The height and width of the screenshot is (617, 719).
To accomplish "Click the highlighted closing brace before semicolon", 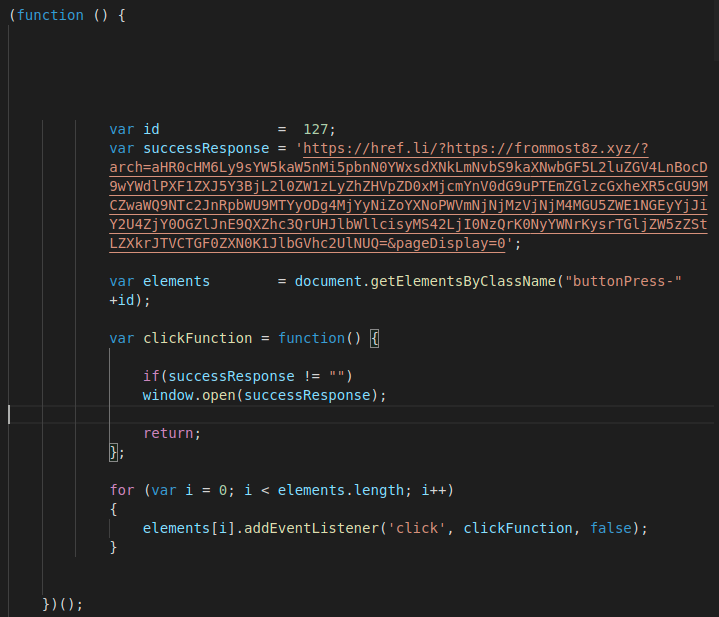I will [x=114, y=452].
